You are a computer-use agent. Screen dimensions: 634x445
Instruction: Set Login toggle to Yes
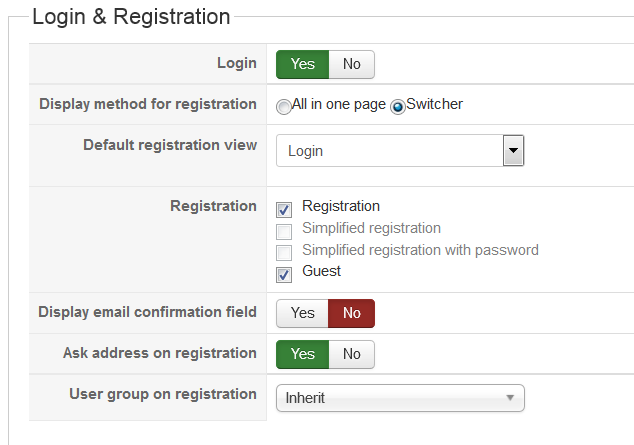pos(302,64)
